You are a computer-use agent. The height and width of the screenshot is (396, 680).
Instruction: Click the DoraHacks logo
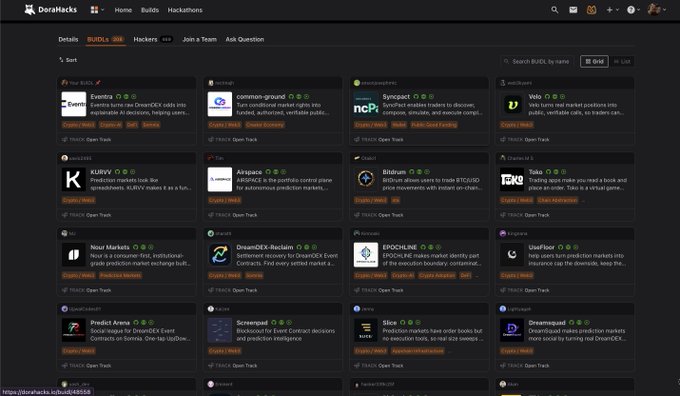(50, 10)
